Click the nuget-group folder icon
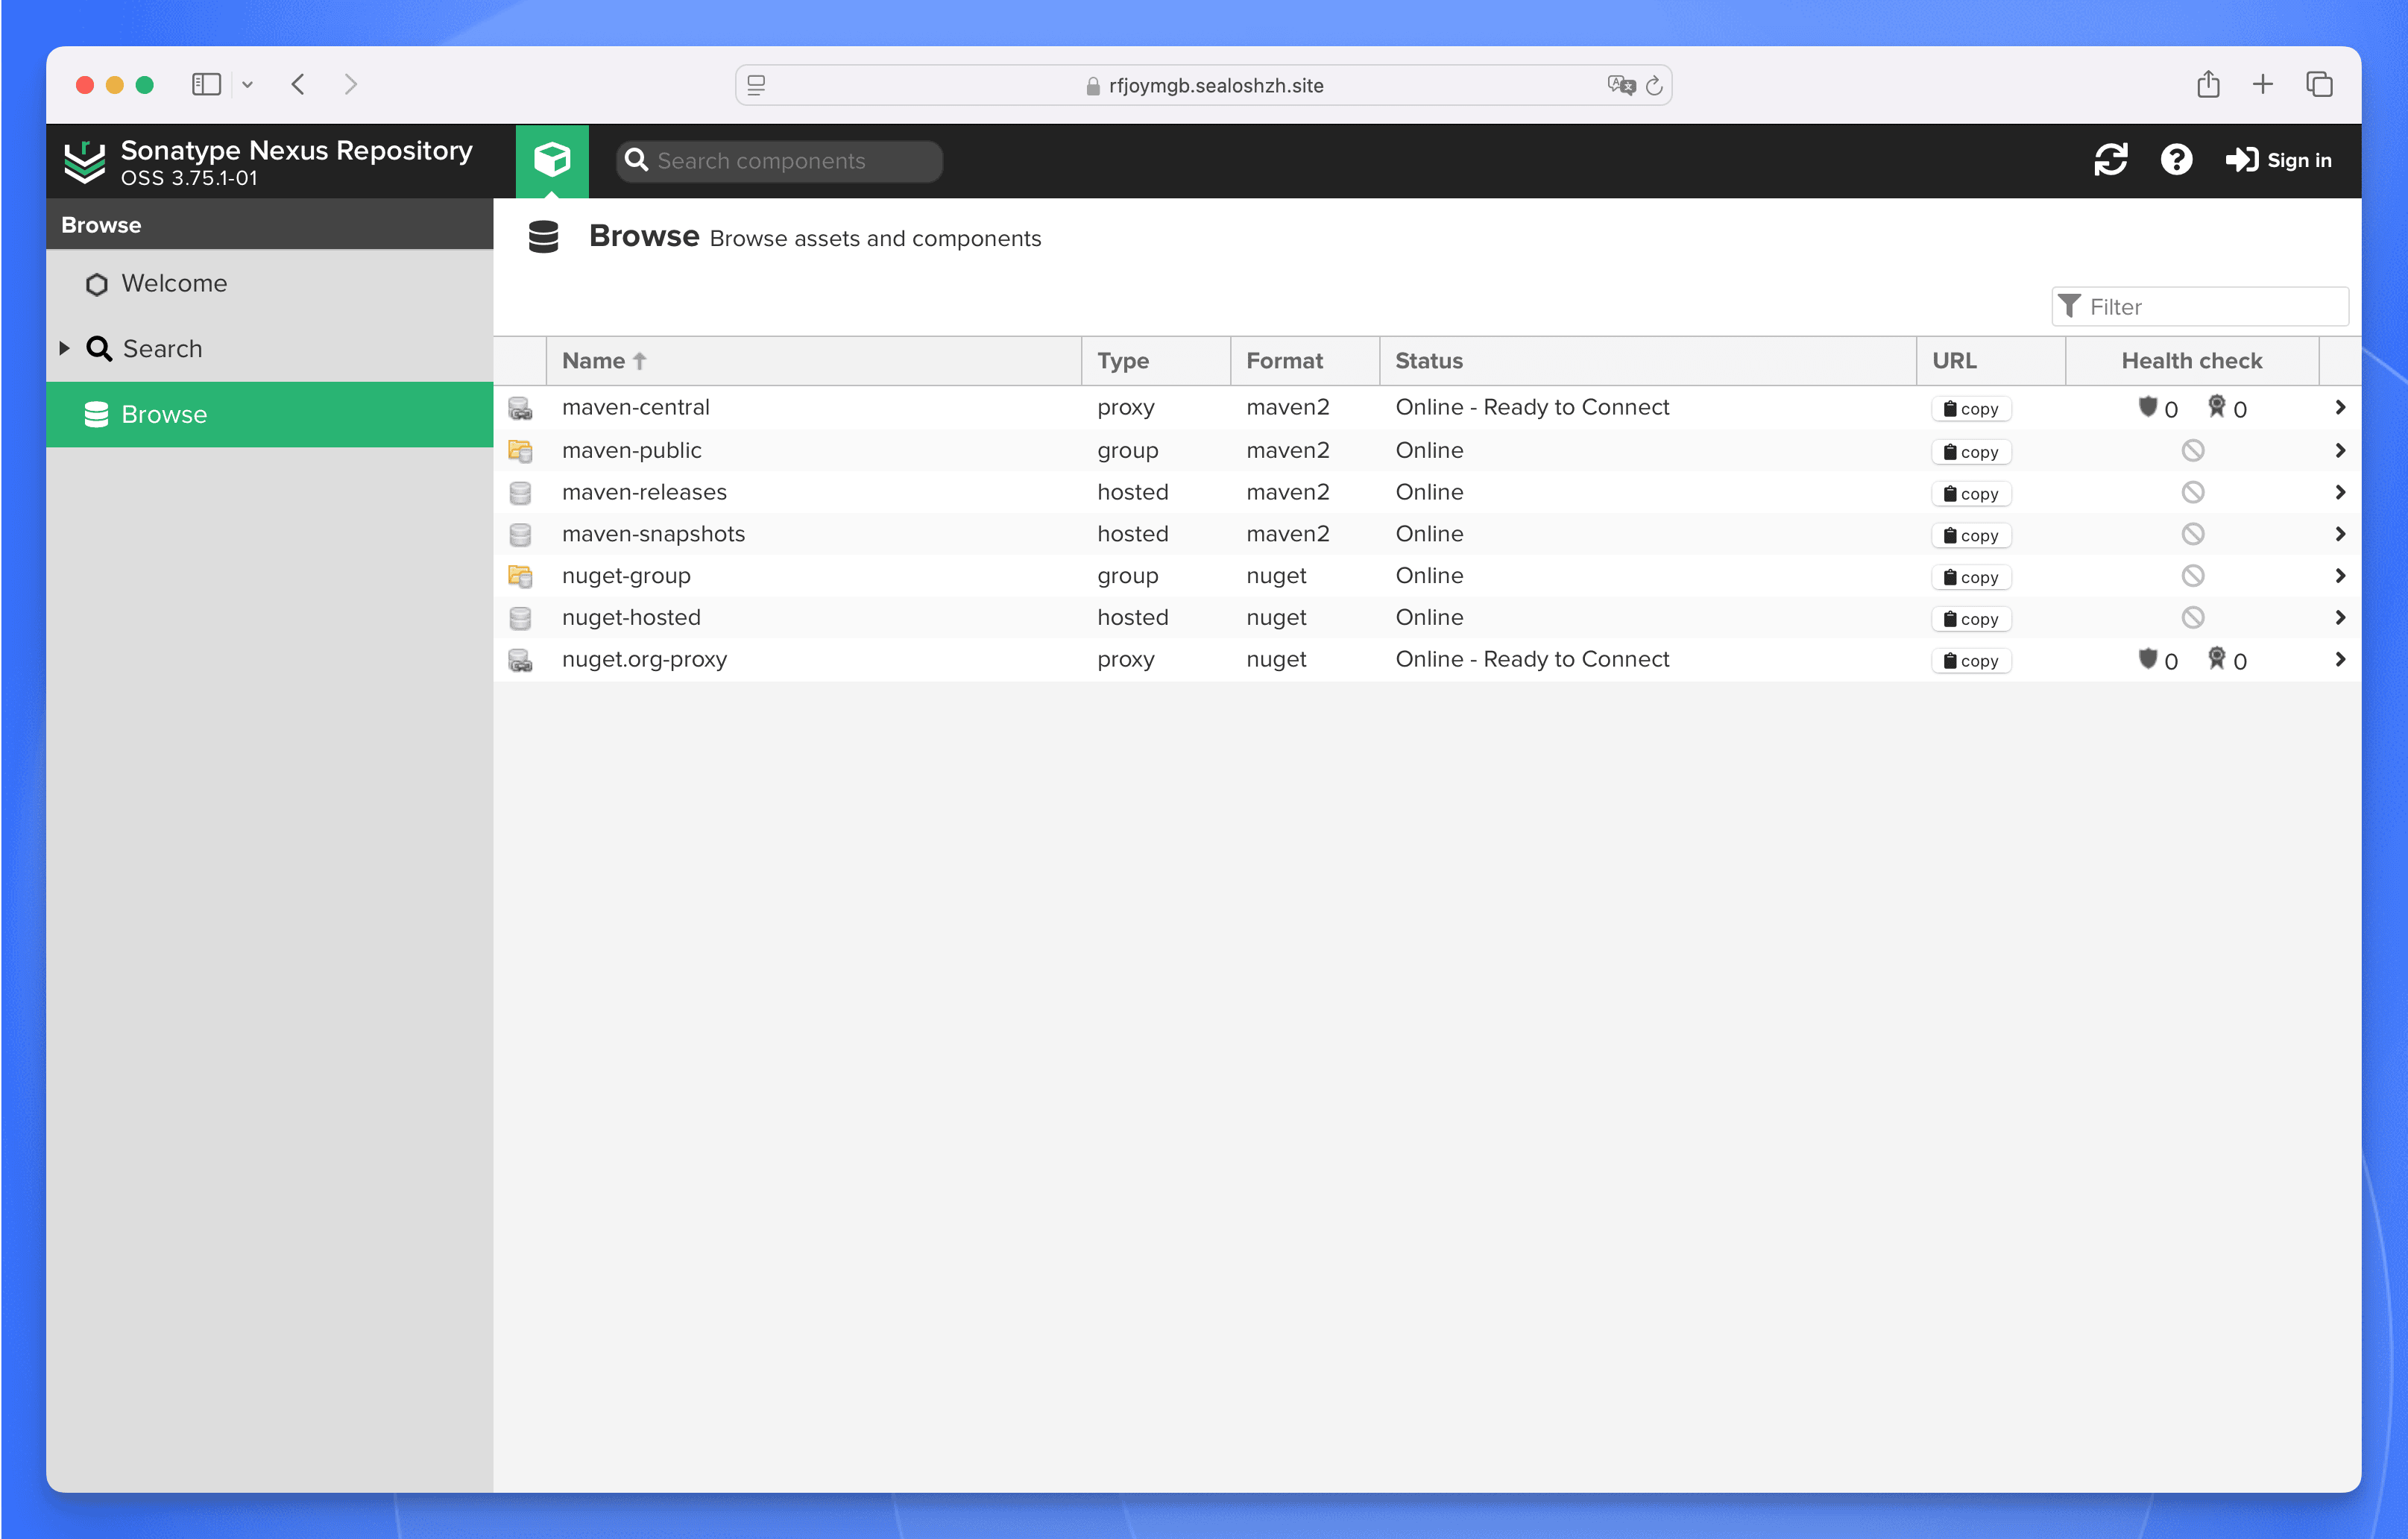2408x1539 pixels. [520, 576]
